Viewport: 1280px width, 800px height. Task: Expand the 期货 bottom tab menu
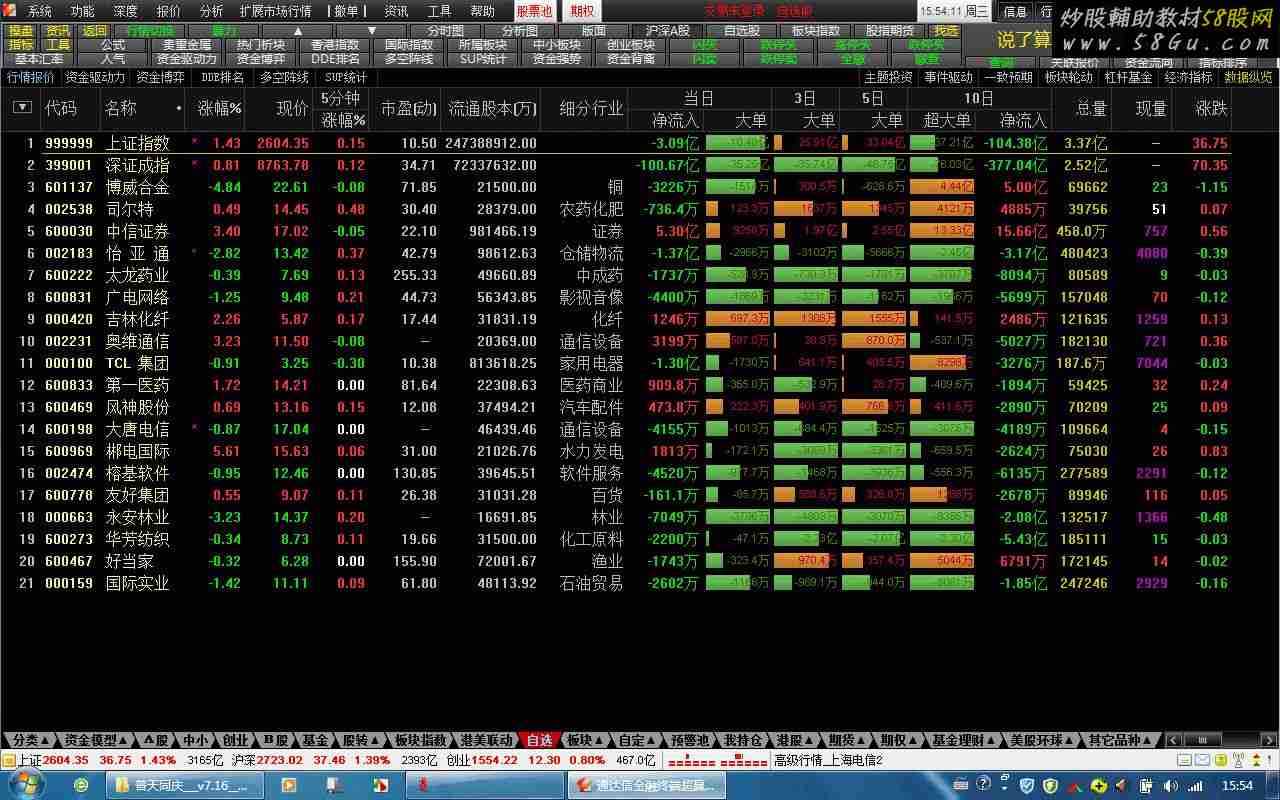[846, 740]
